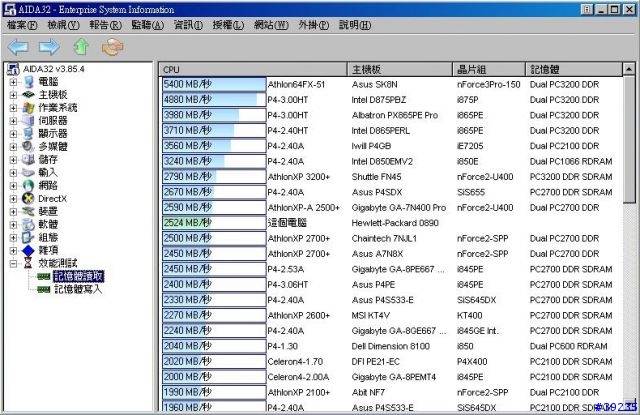Viewport: 640px width, 415px height.
Task: Open the 外掛(P) menu
Action: point(313,25)
